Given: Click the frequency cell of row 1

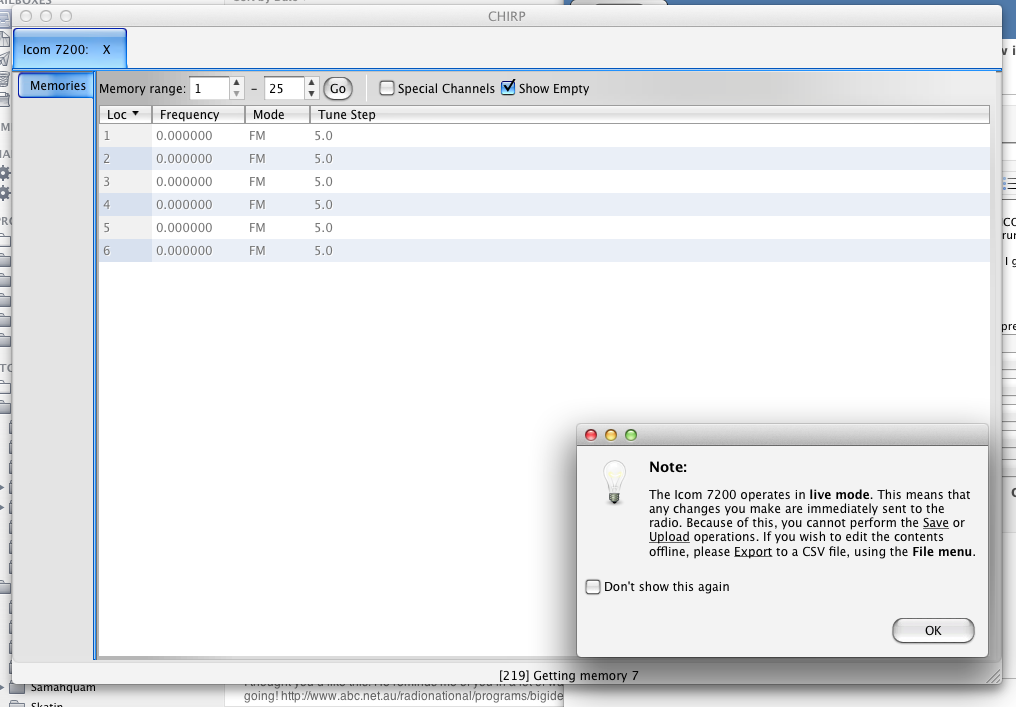Looking at the screenshot, I should click(x=198, y=136).
